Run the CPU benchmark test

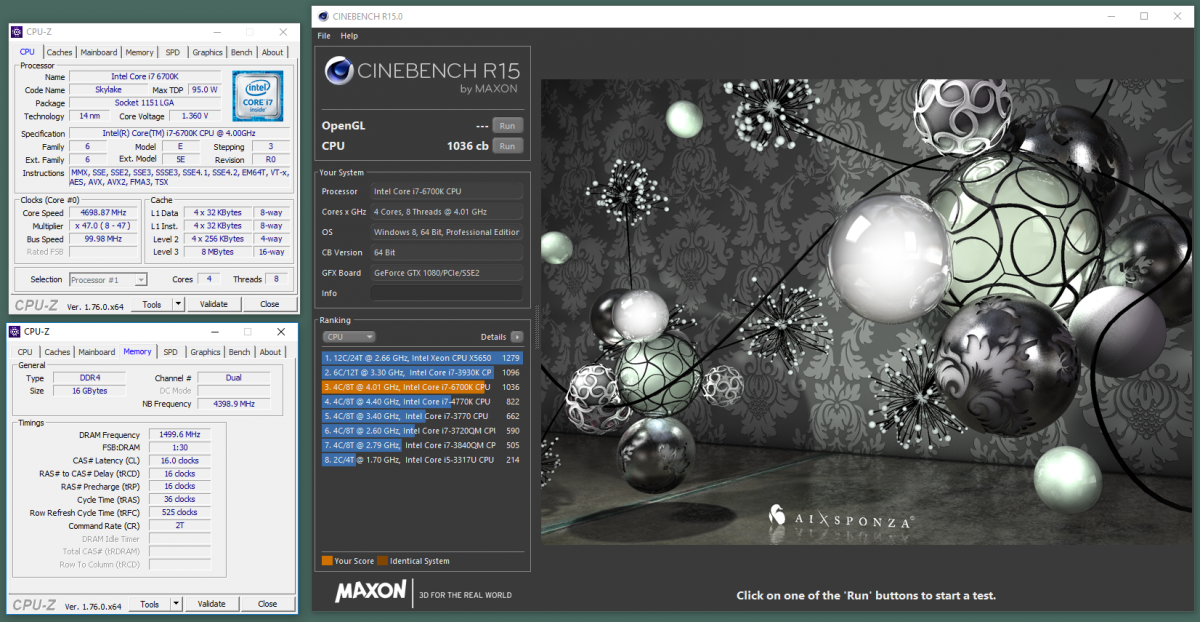tap(508, 146)
